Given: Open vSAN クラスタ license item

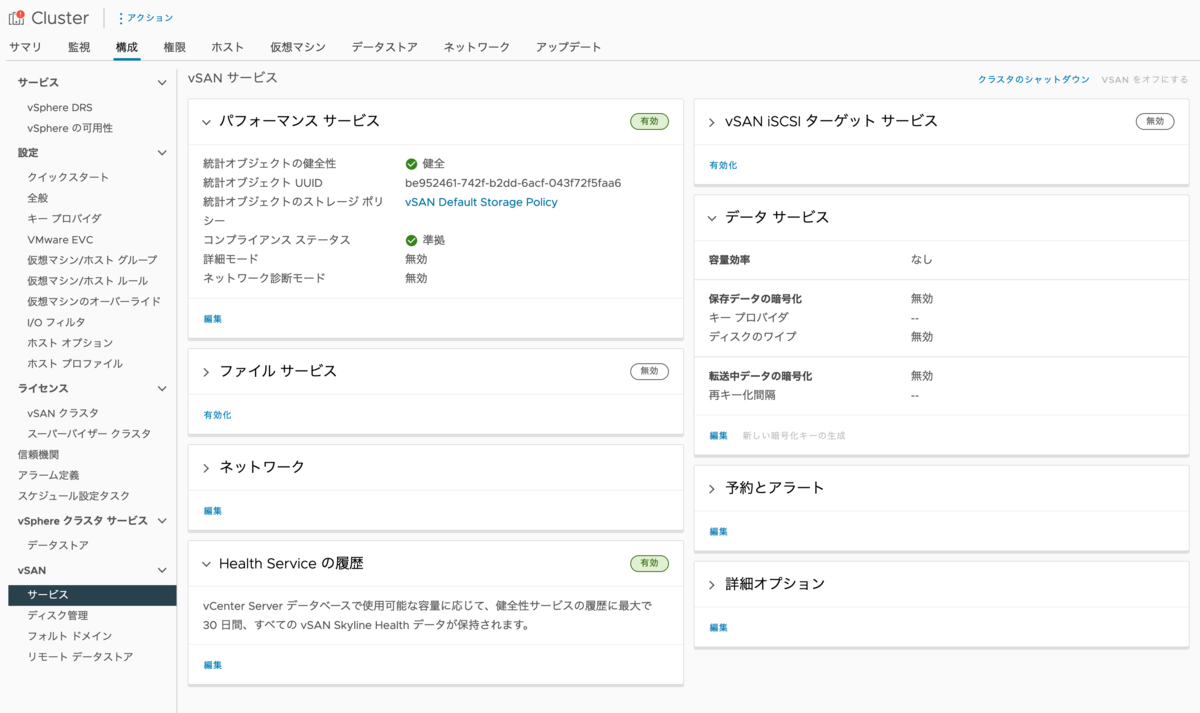Looking at the screenshot, I should click(63, 413).
